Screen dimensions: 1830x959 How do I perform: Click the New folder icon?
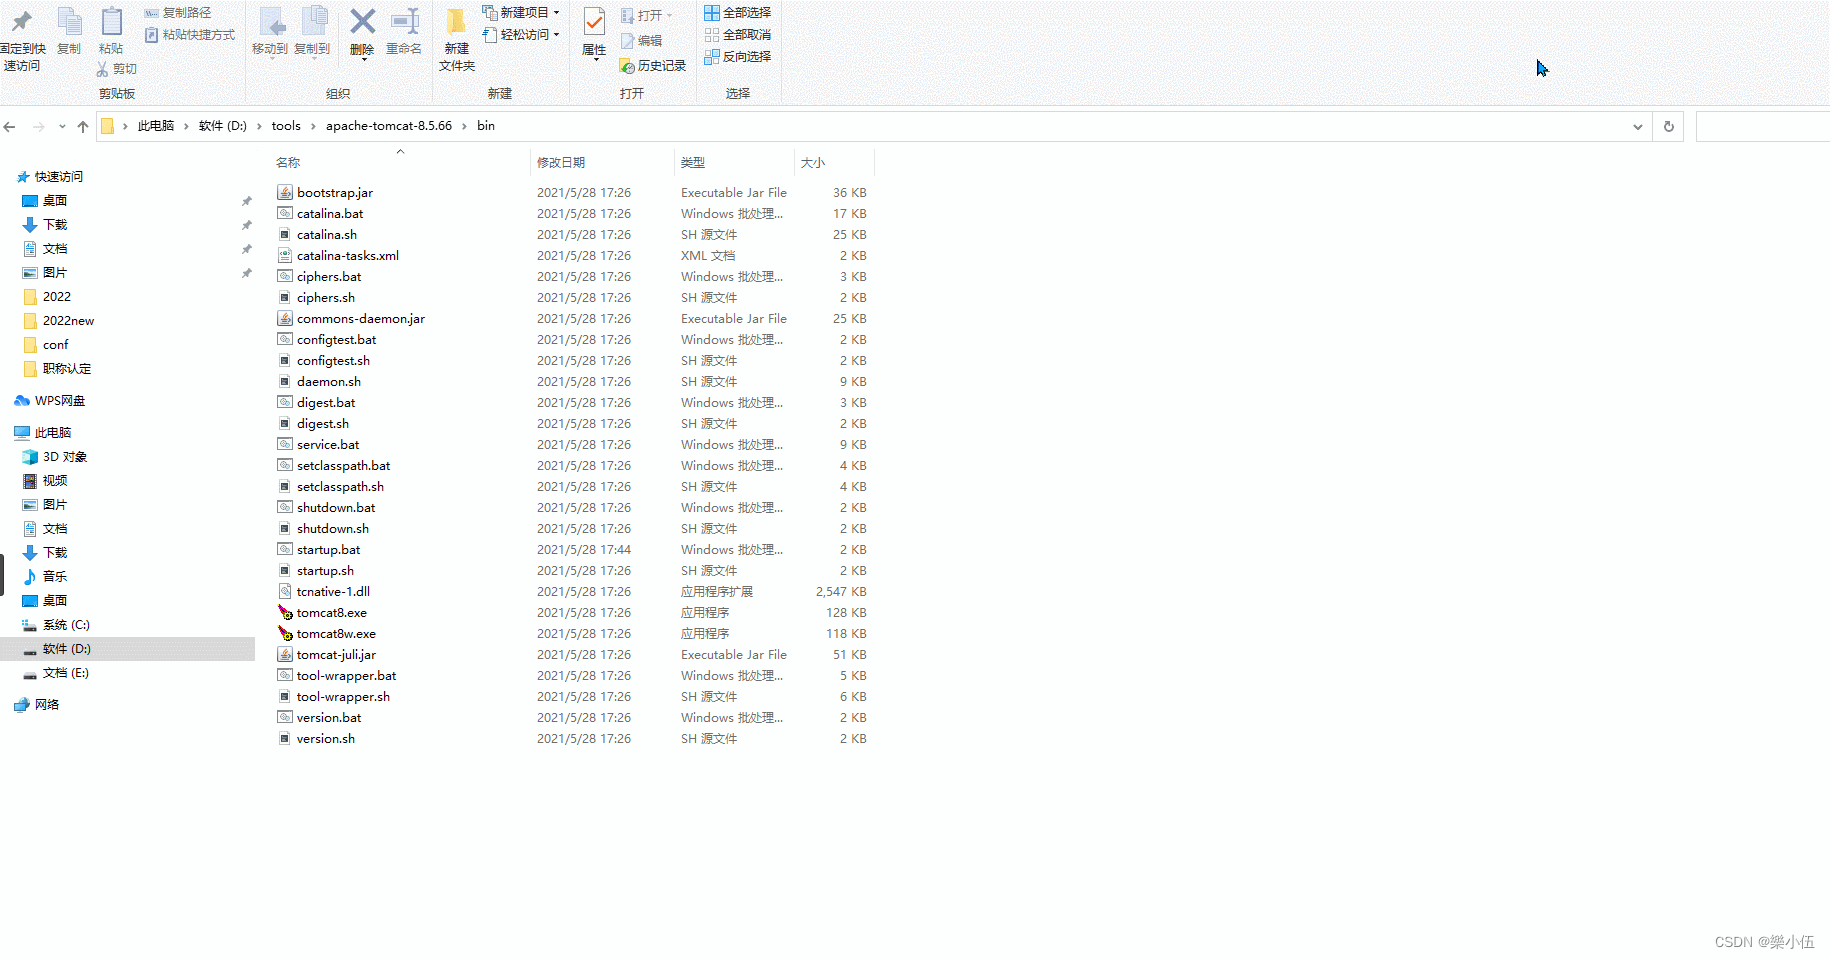pyautogui.click(x=456, y=21)
